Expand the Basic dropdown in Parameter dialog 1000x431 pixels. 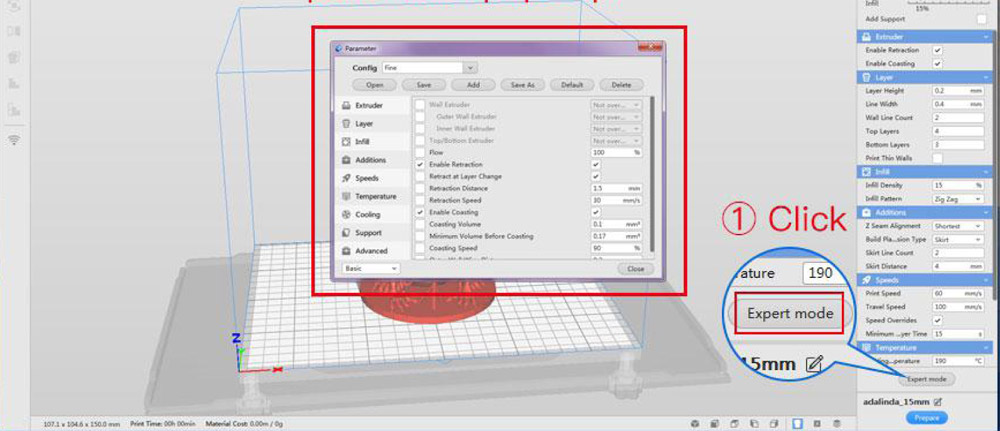371,268
